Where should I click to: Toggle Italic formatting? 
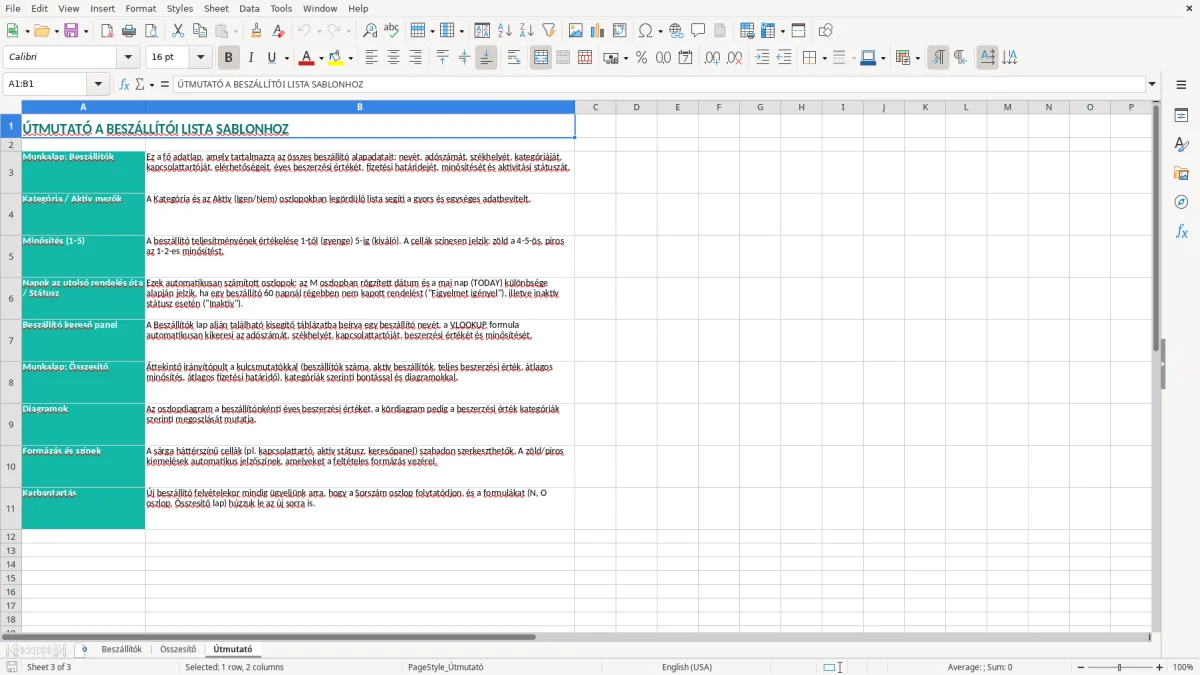pyautogui.click(x=251, y=58)
